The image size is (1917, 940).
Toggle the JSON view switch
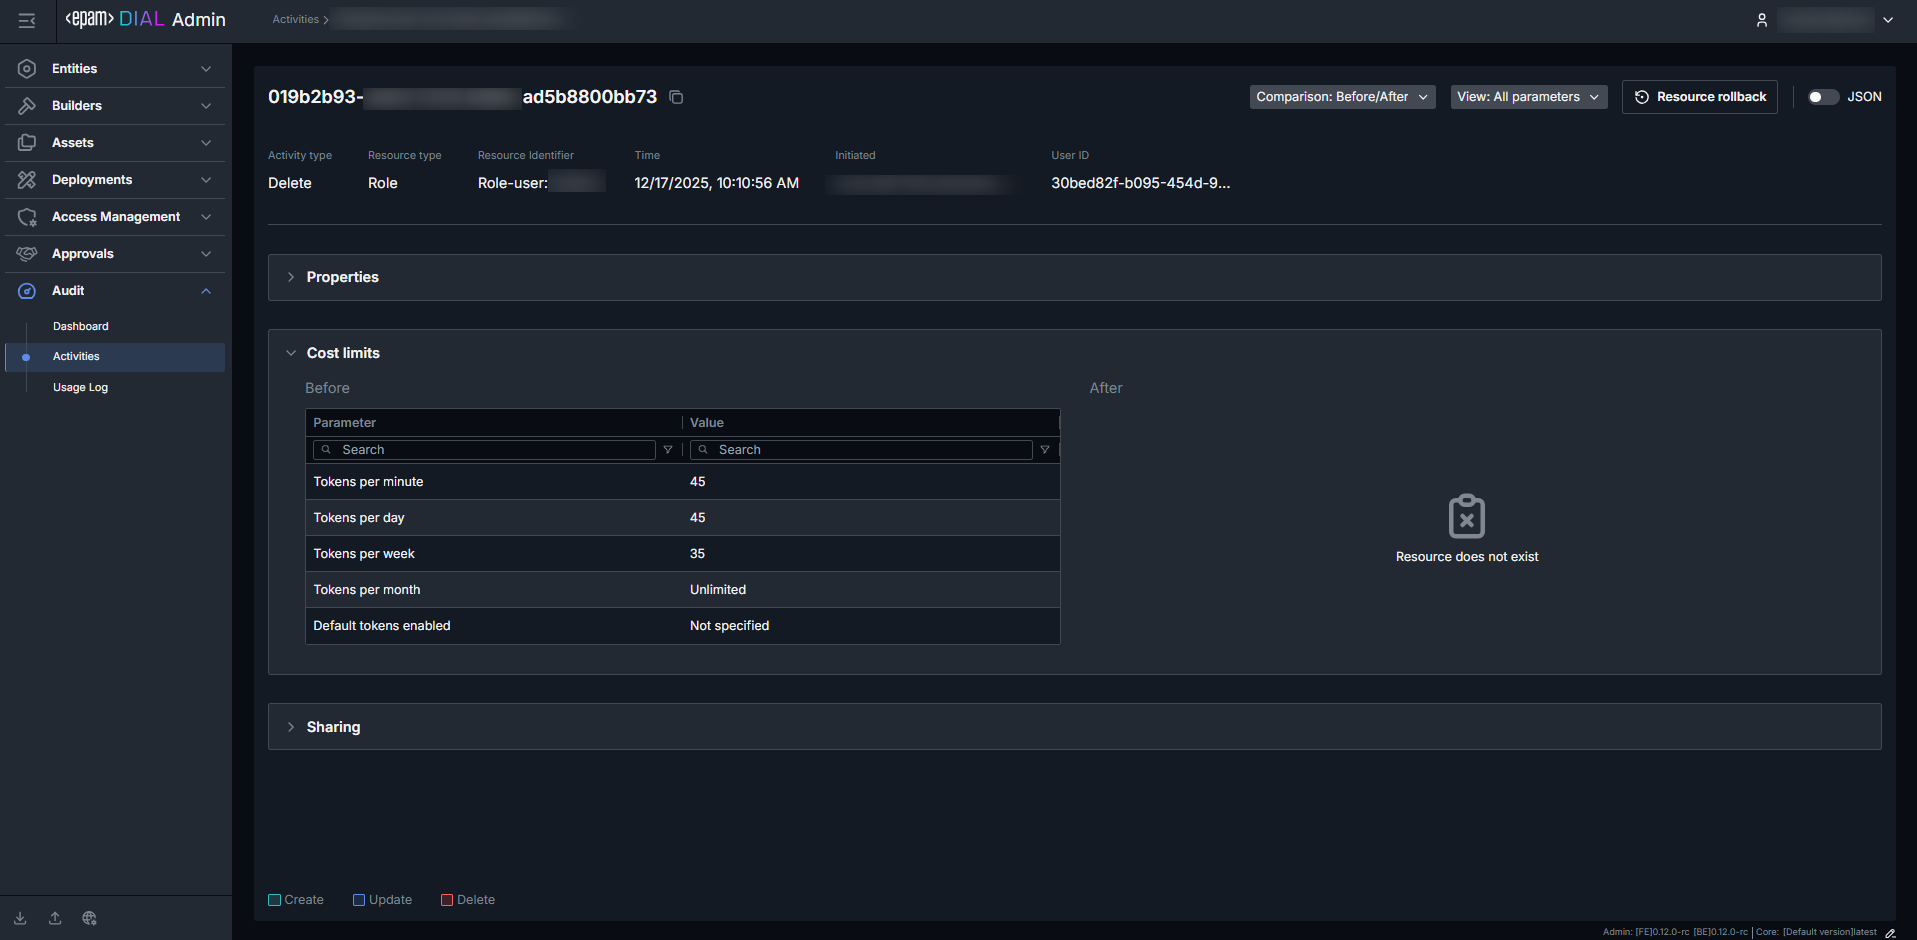[x=1822, y=97]
